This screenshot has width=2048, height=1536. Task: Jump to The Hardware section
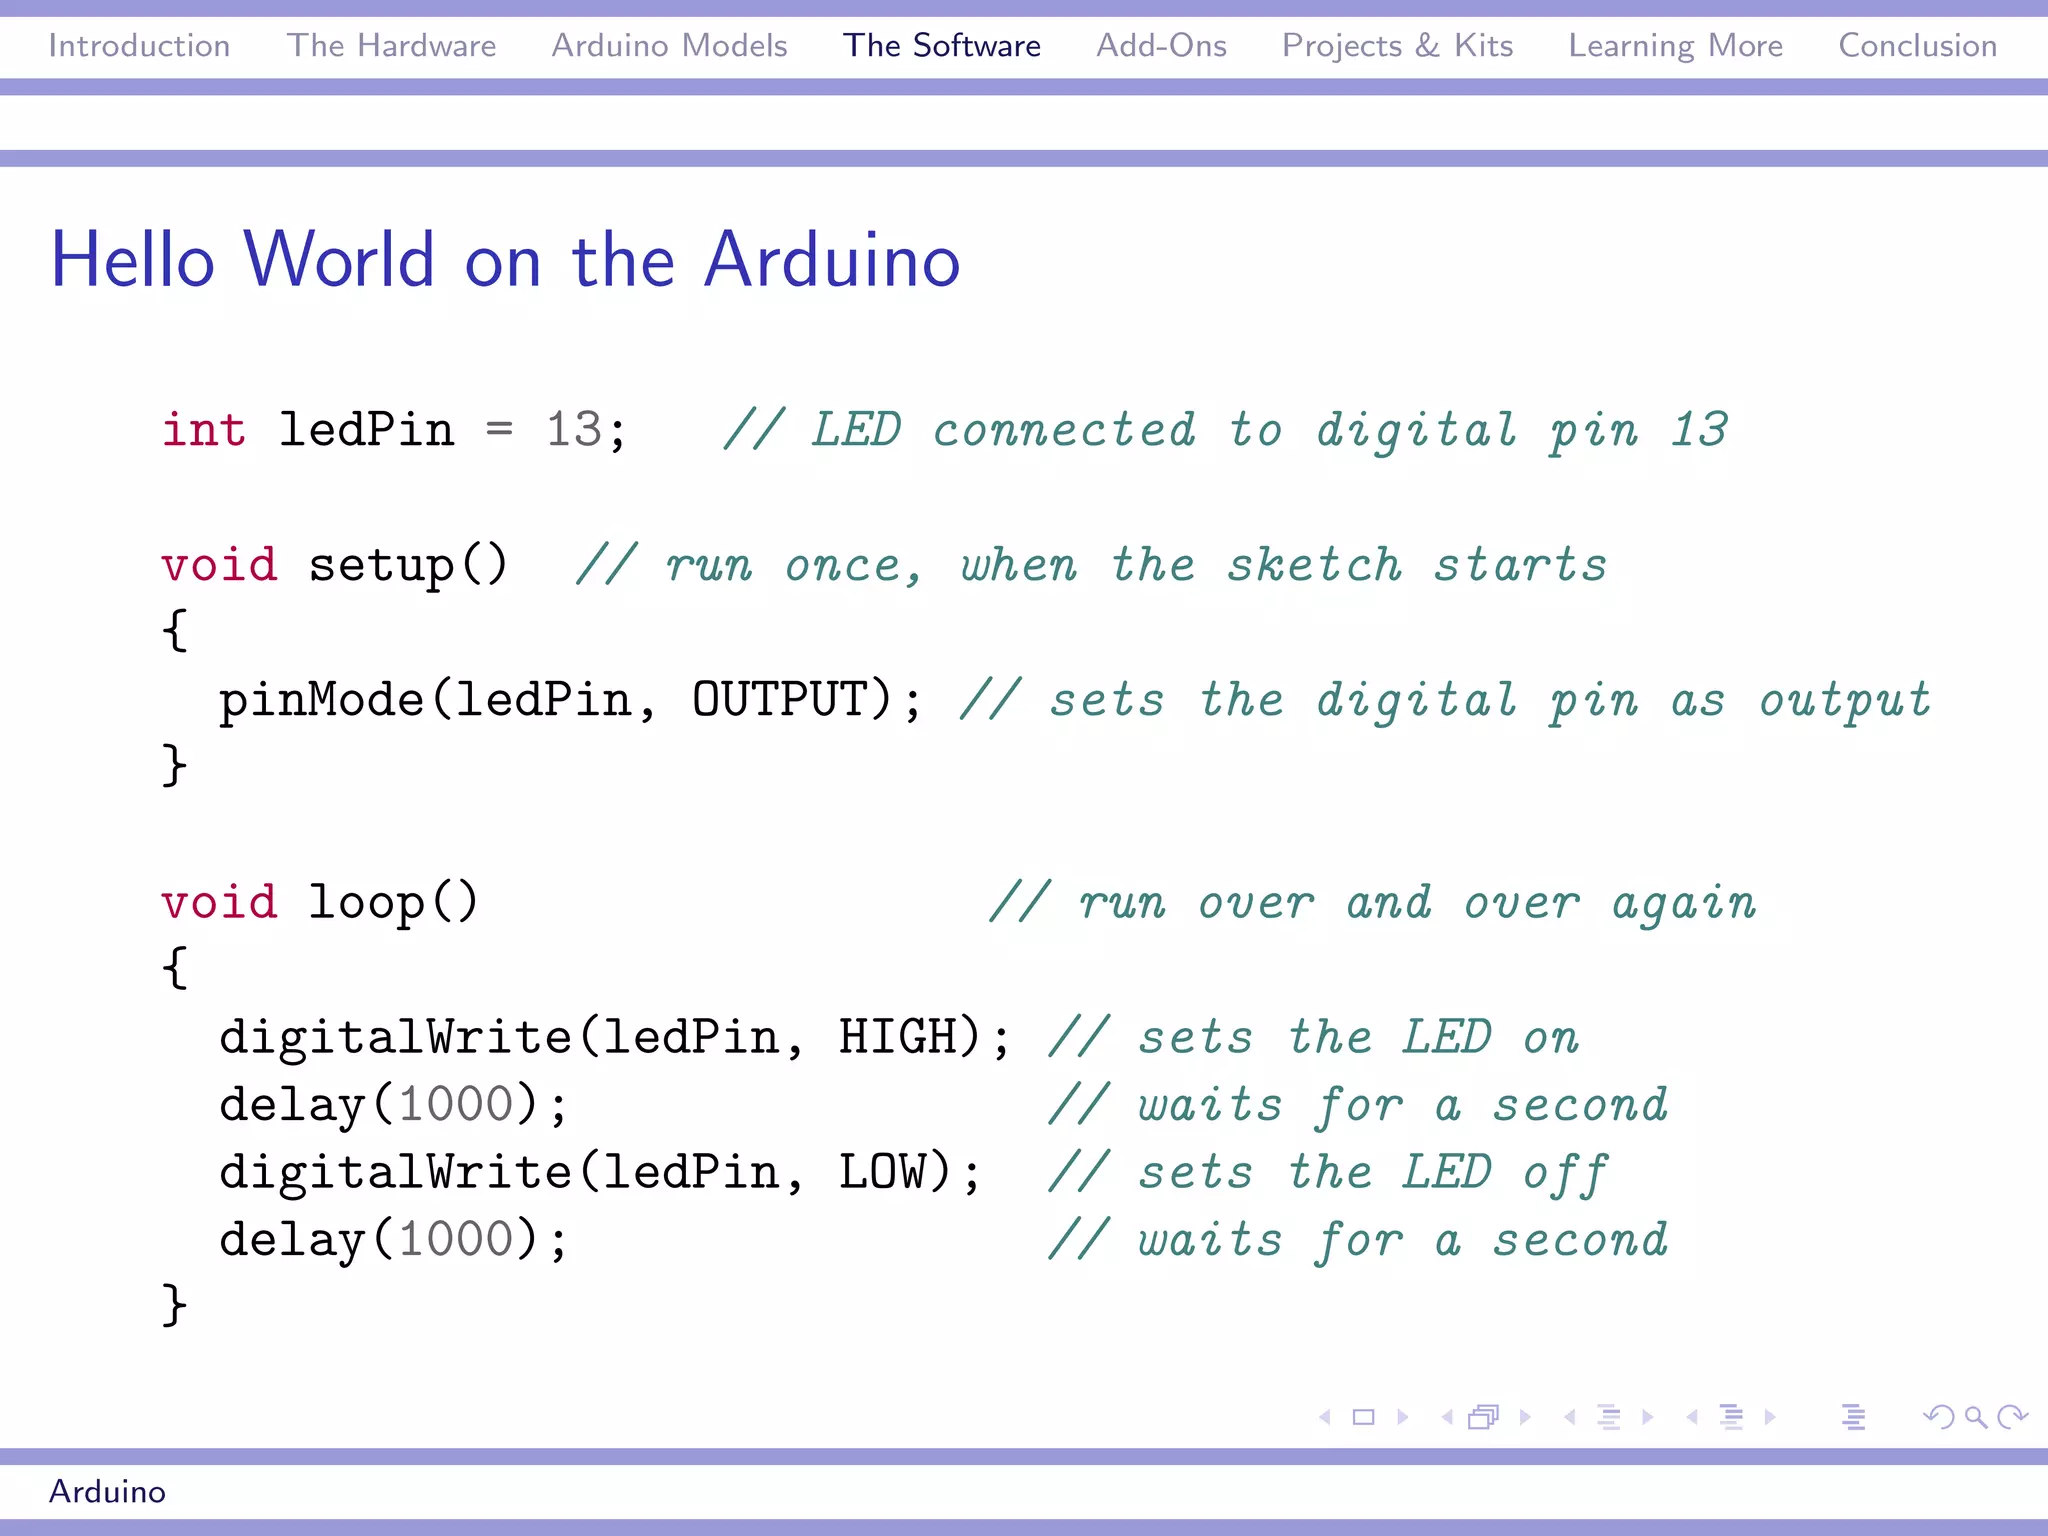tap(391, 46)
